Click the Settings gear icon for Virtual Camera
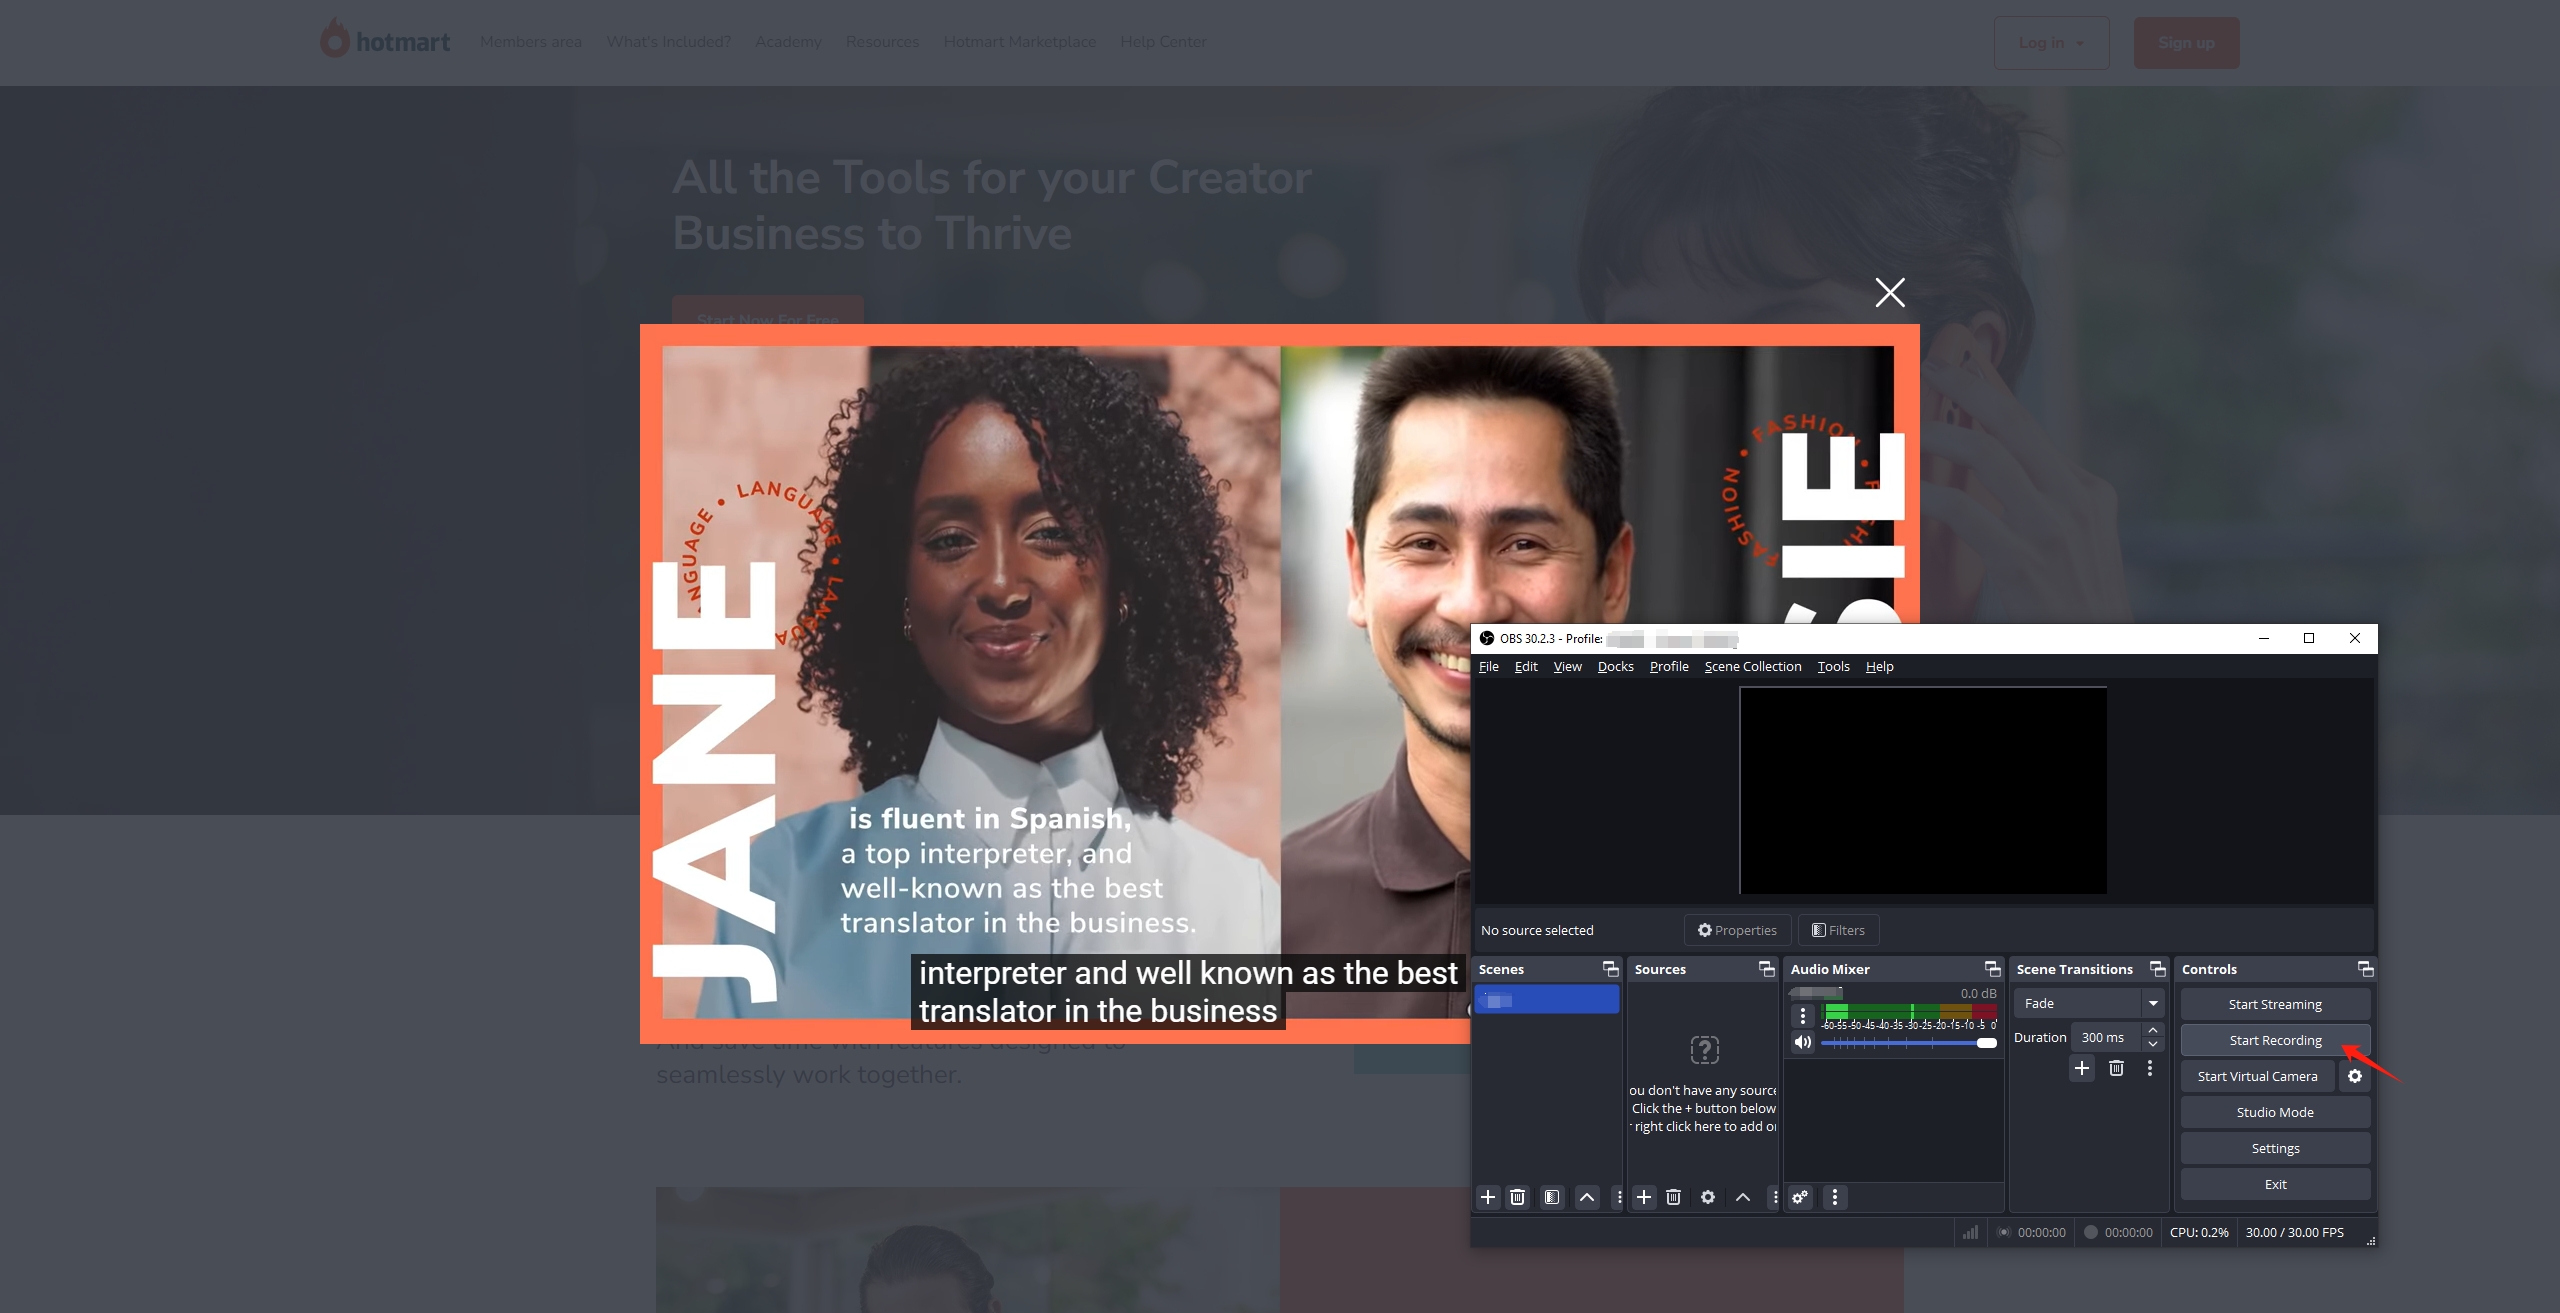Viewport: 2560px width, 1313px height. (x=2356, y=1077)
